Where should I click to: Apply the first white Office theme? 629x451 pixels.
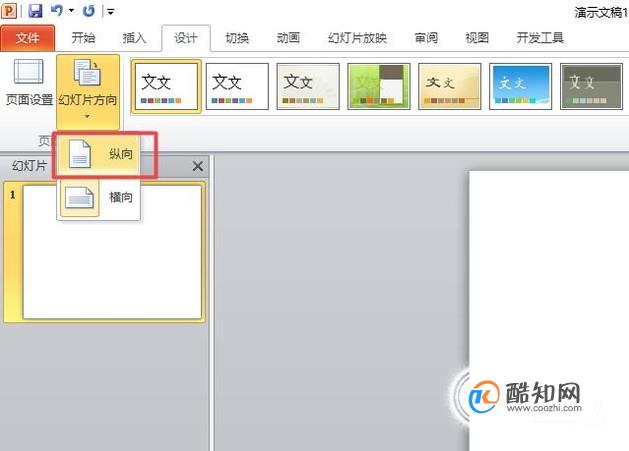pos(166,86)
